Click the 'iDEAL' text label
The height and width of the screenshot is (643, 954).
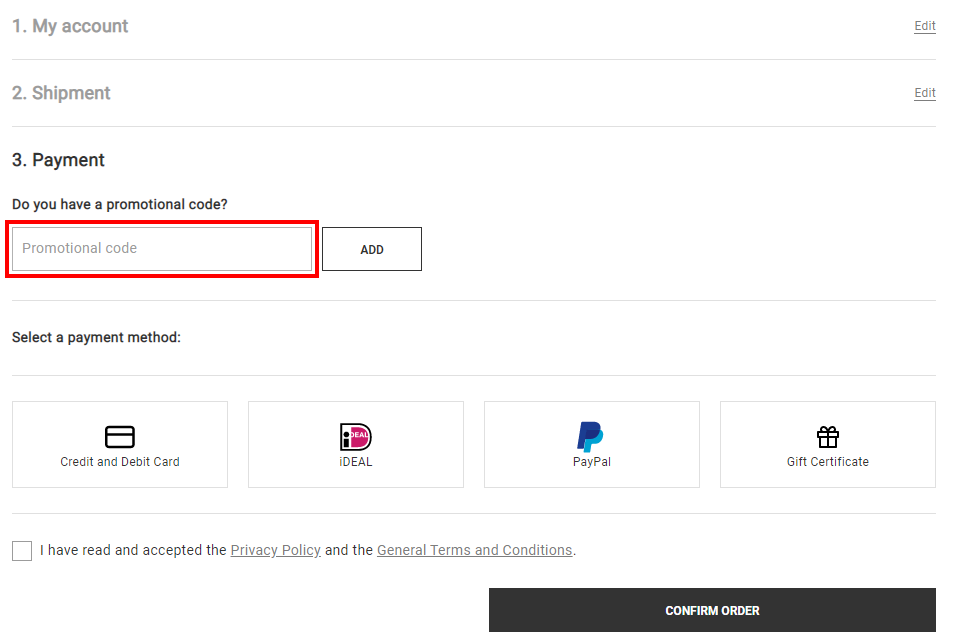(356, 462)
